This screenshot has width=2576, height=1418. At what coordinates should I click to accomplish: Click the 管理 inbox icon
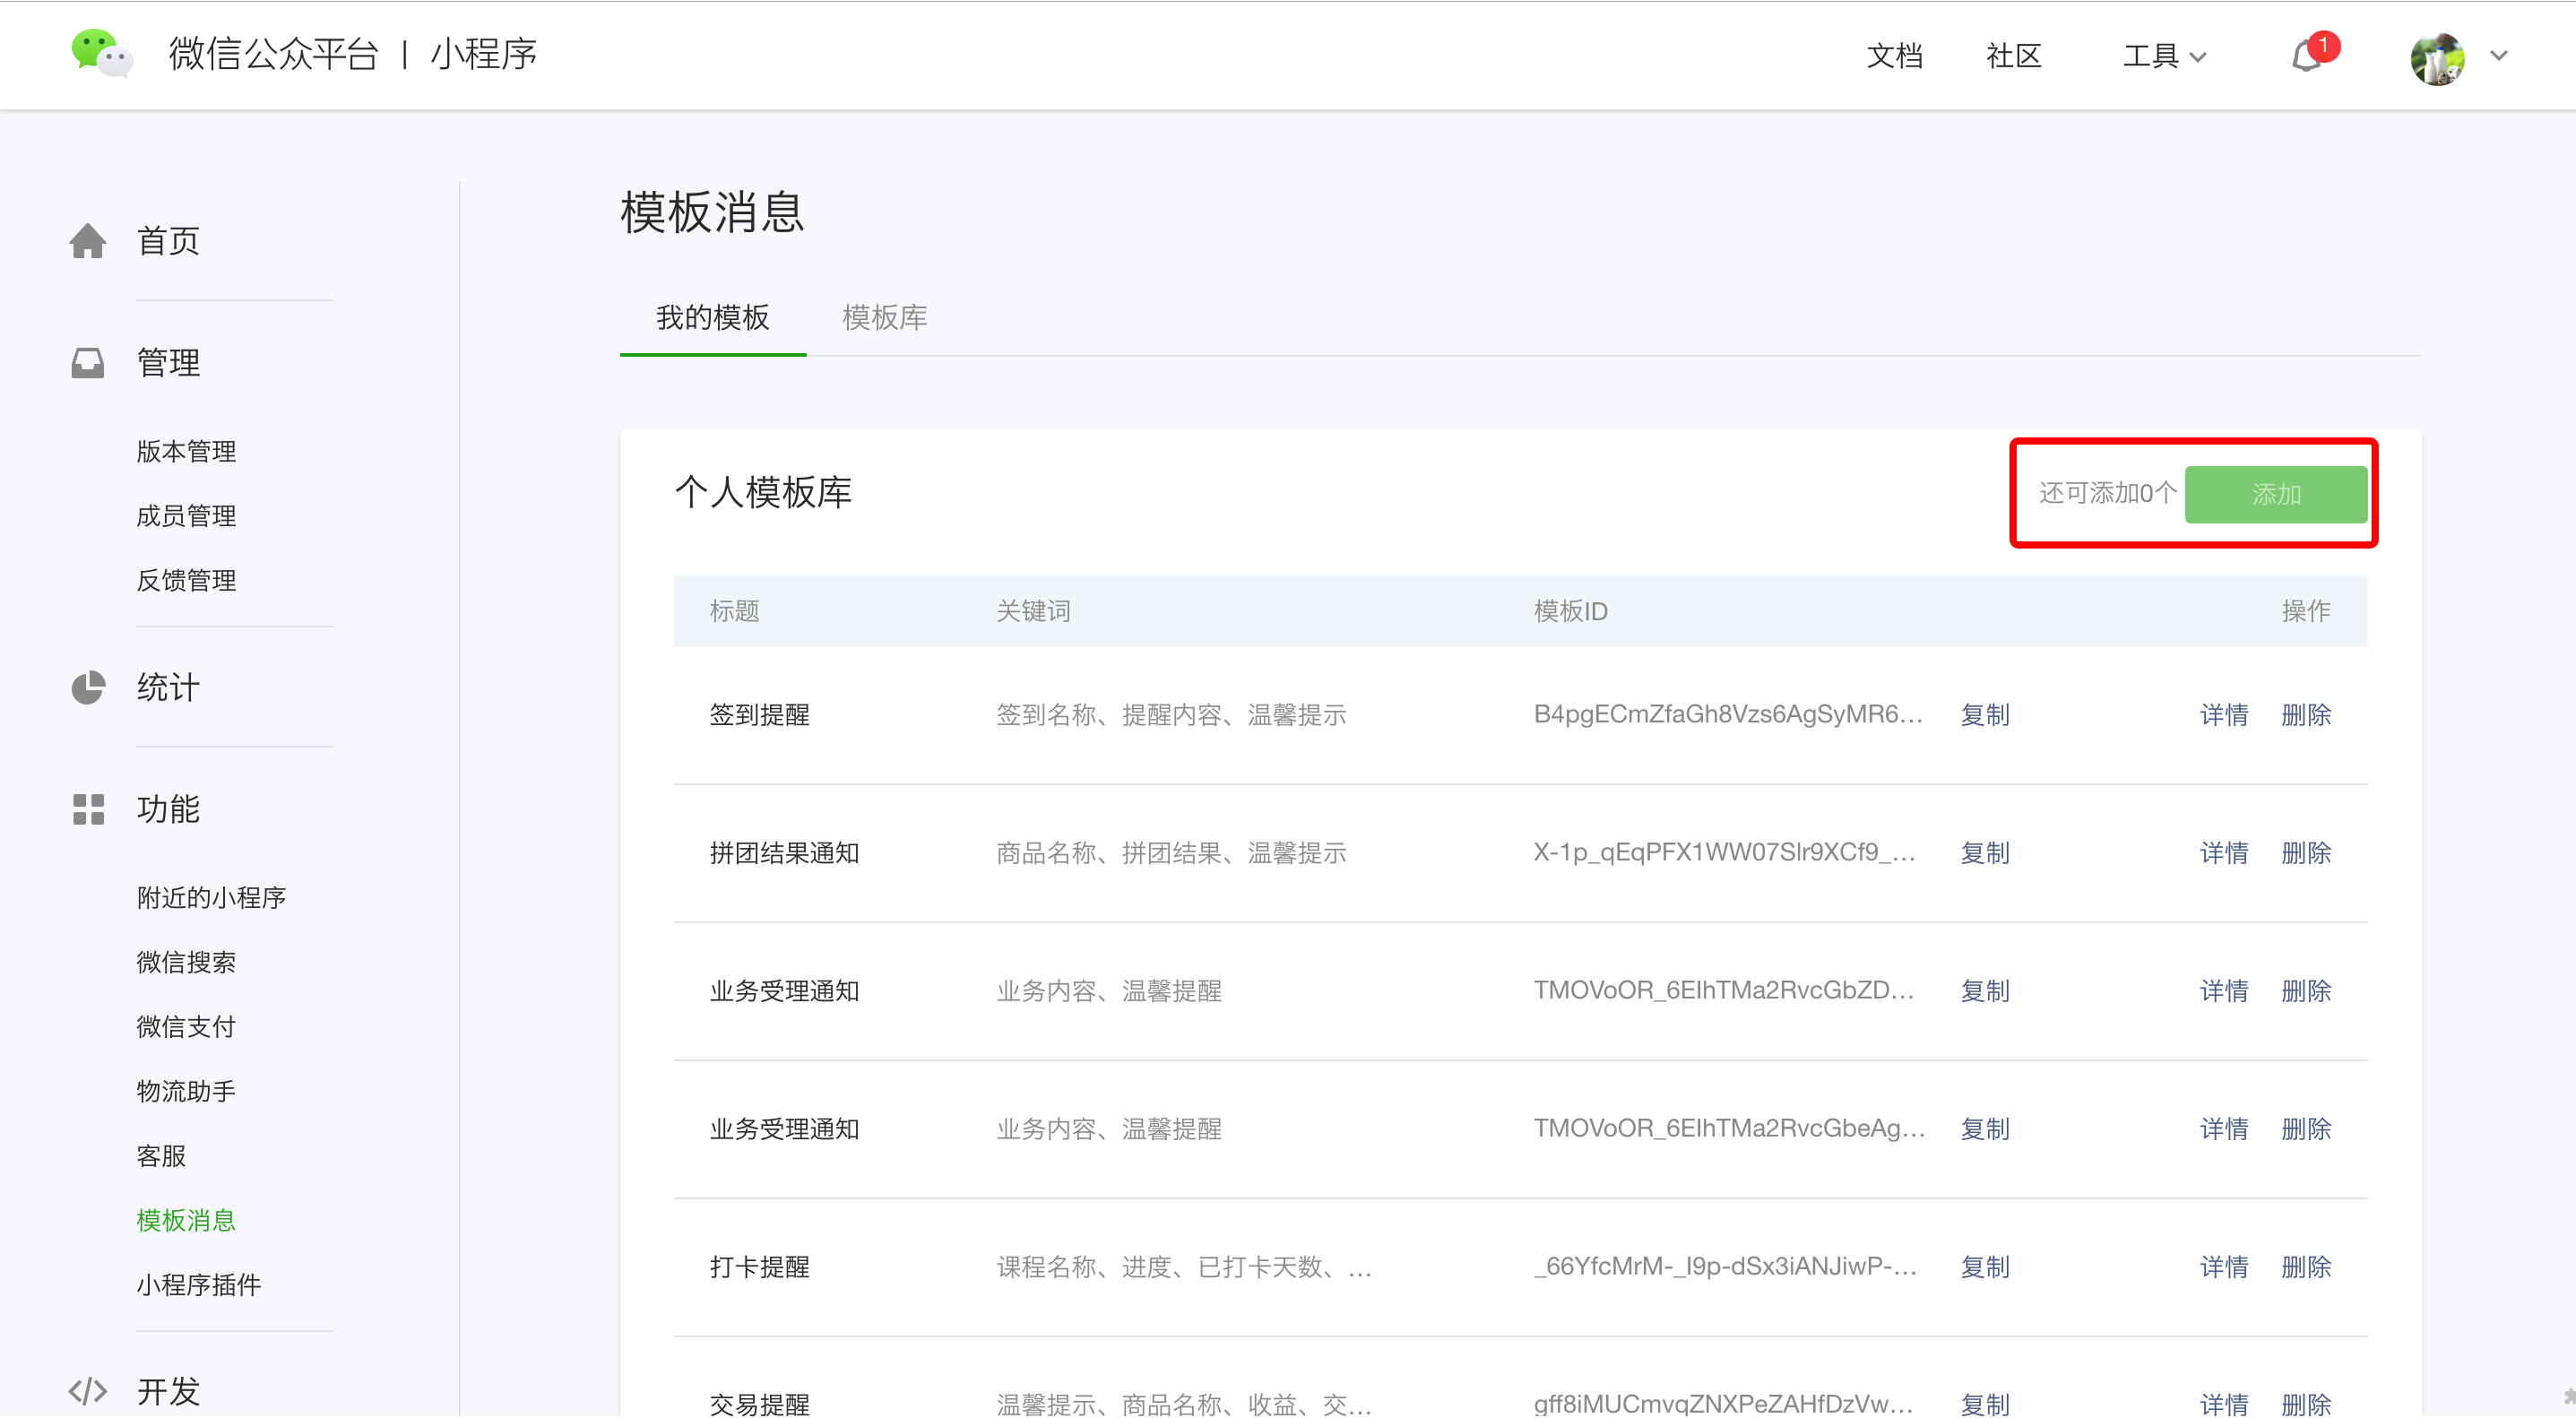(x=88, y=362)
